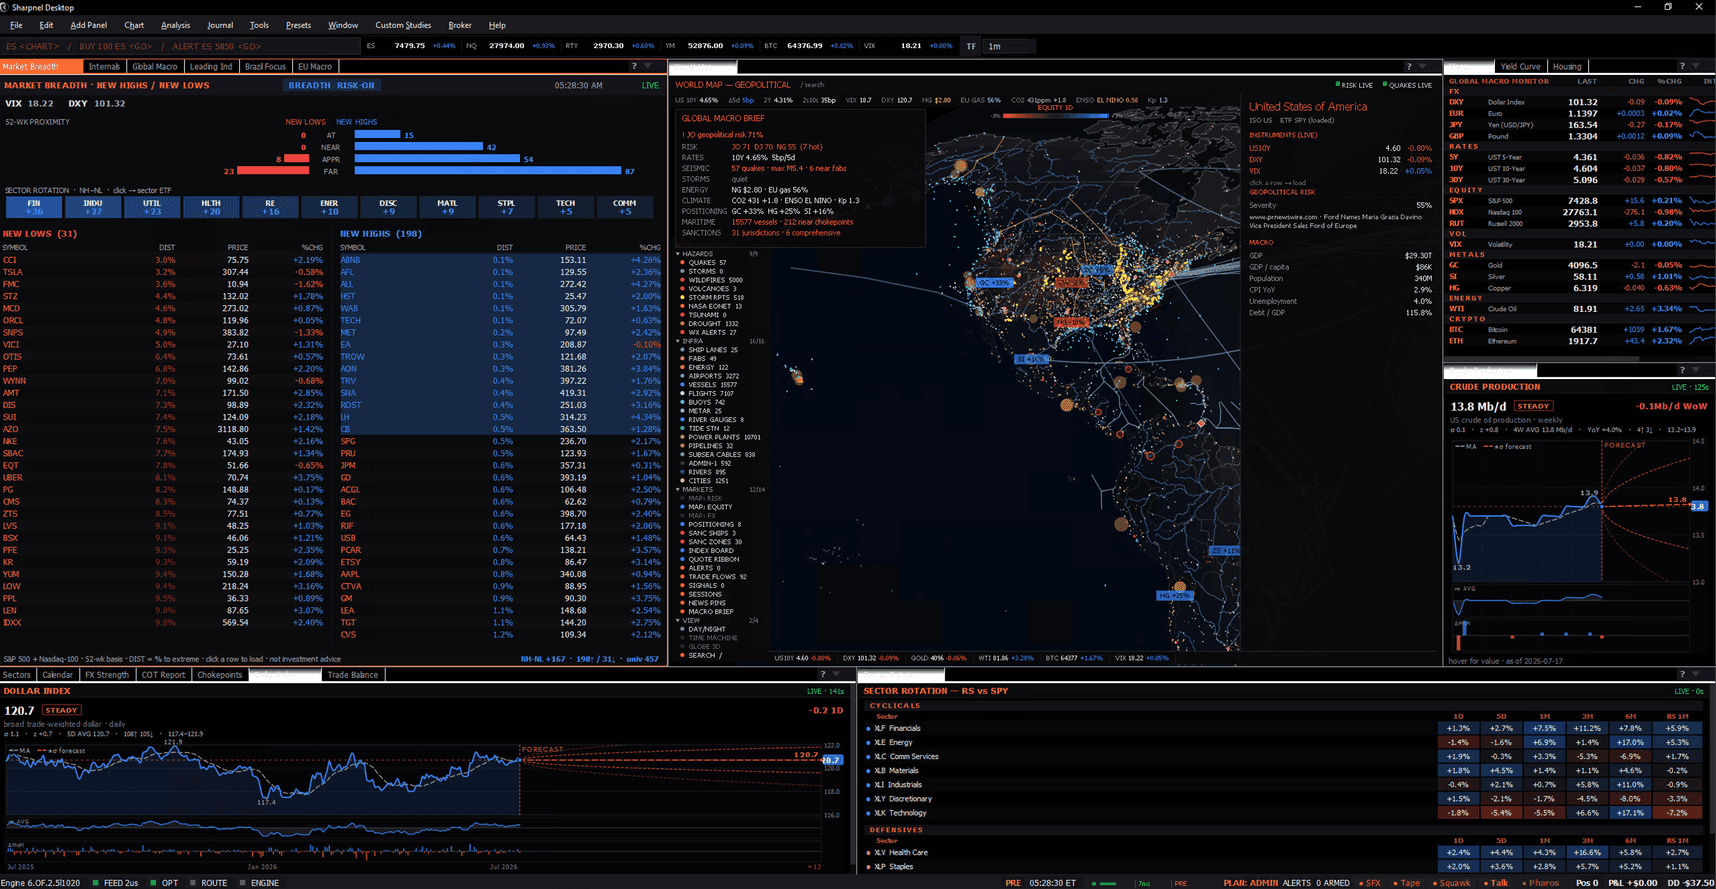Switch to the Yield Curve tab
Screen dimensions: 1716x889
coord(1520,67)
